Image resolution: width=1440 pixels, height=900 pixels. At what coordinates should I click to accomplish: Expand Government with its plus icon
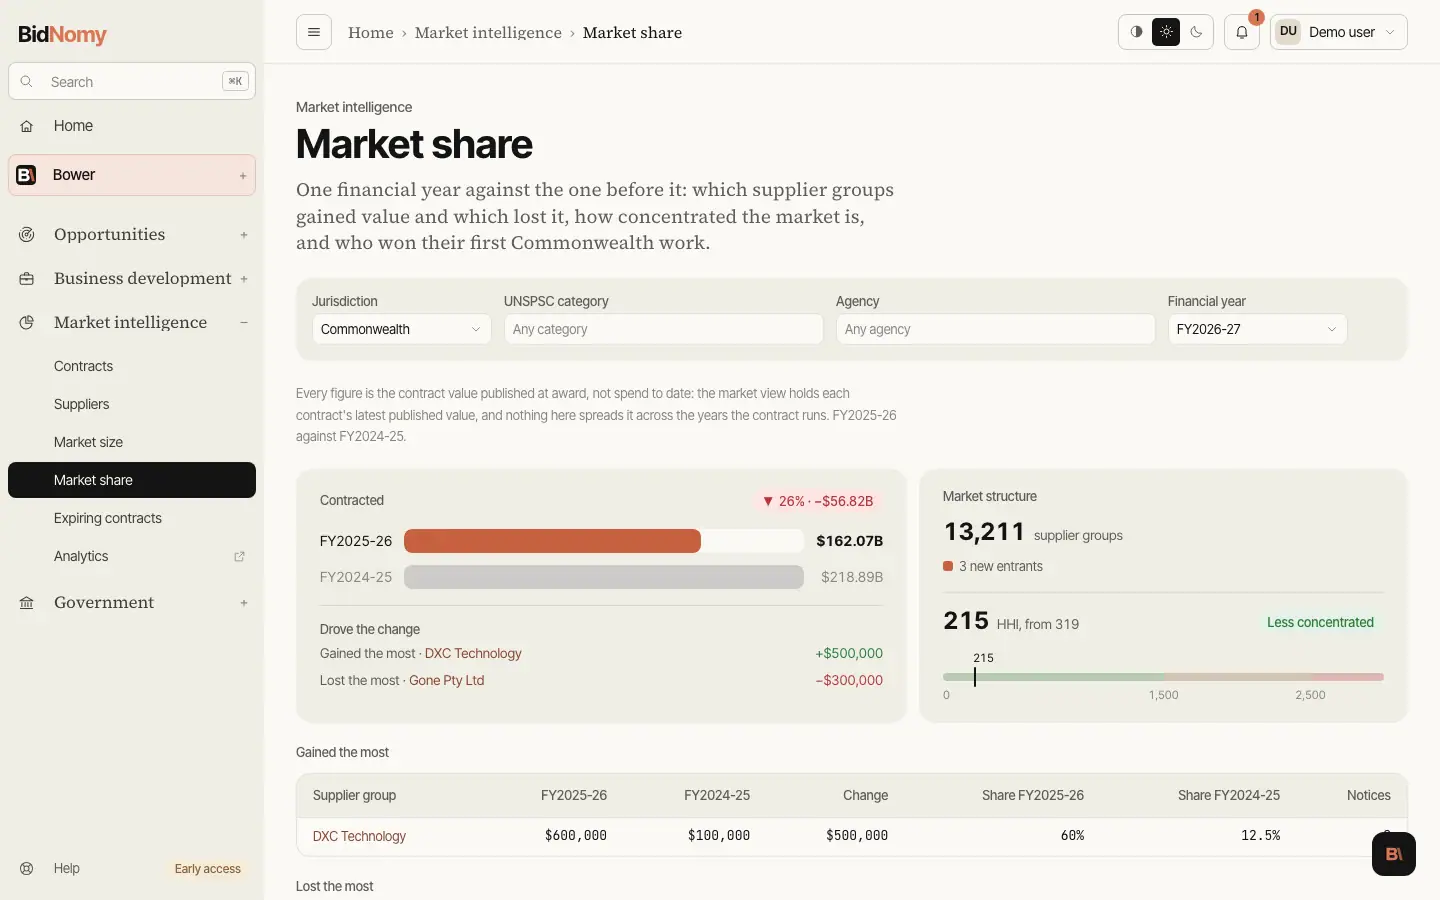(x=244, y=603)
